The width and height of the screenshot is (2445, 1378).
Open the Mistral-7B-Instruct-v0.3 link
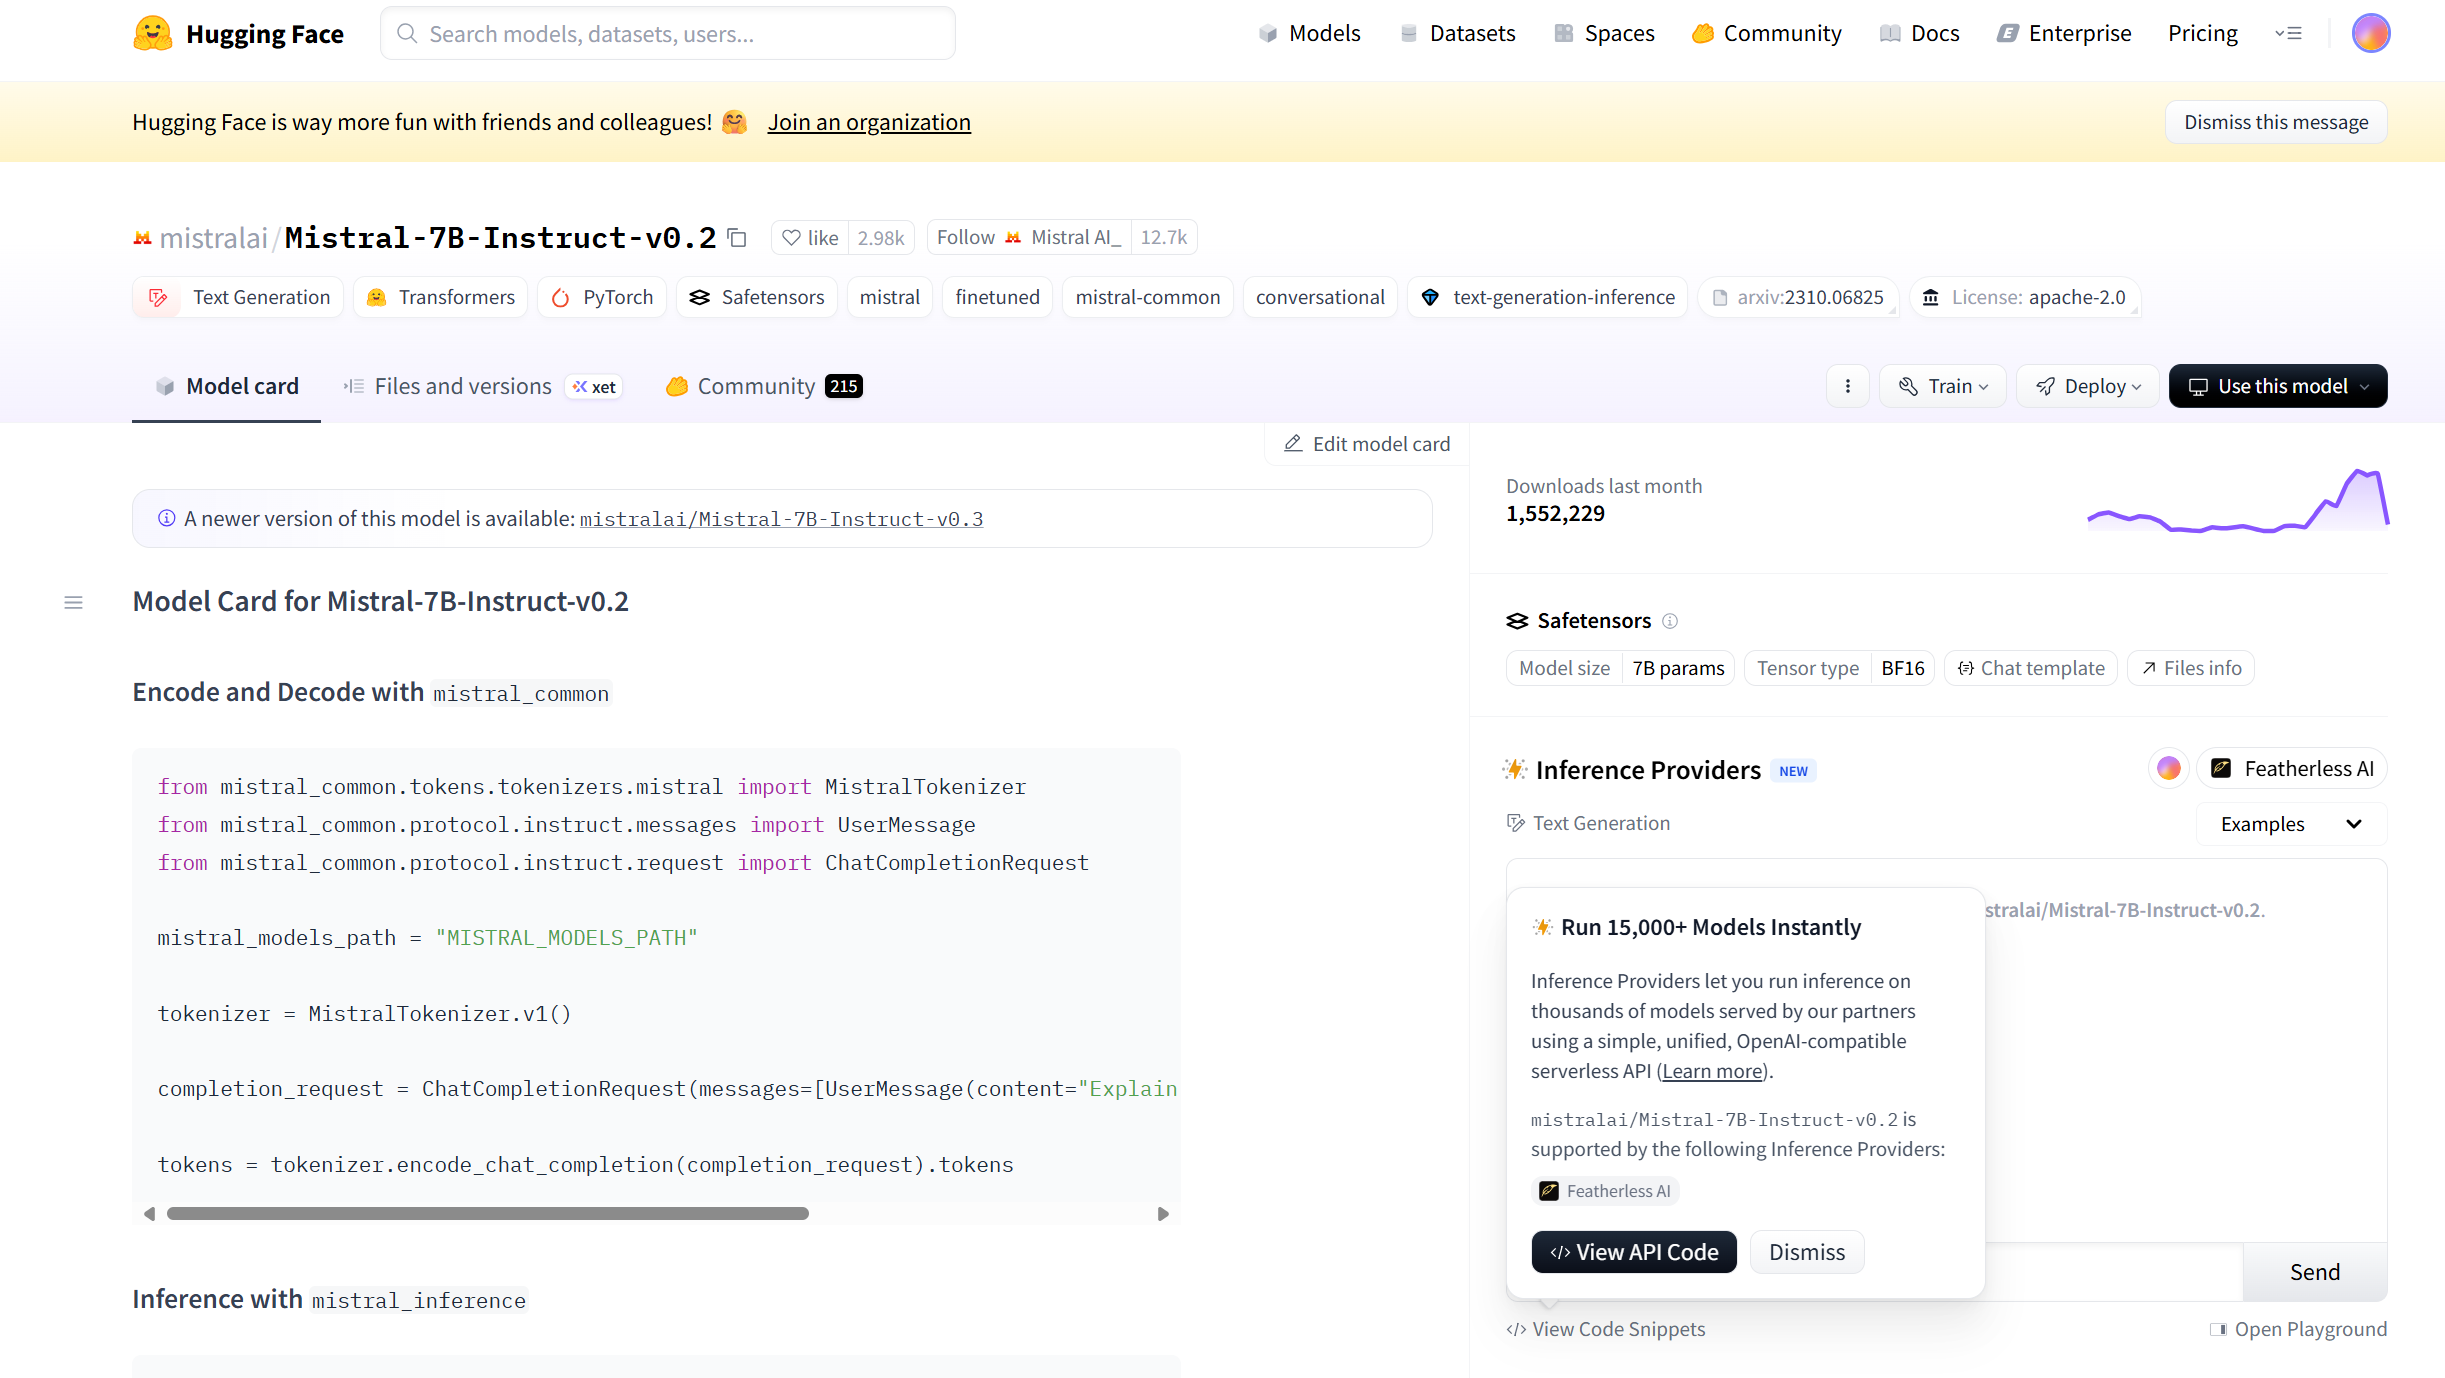coord(781,519)
